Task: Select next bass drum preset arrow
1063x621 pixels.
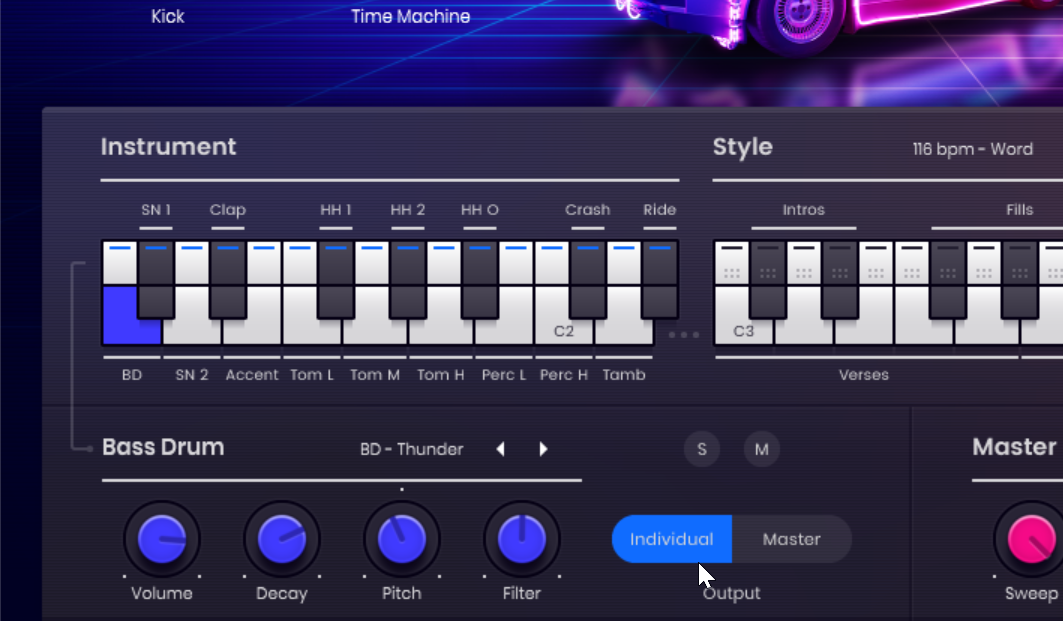Action: [x=543, y=449]
